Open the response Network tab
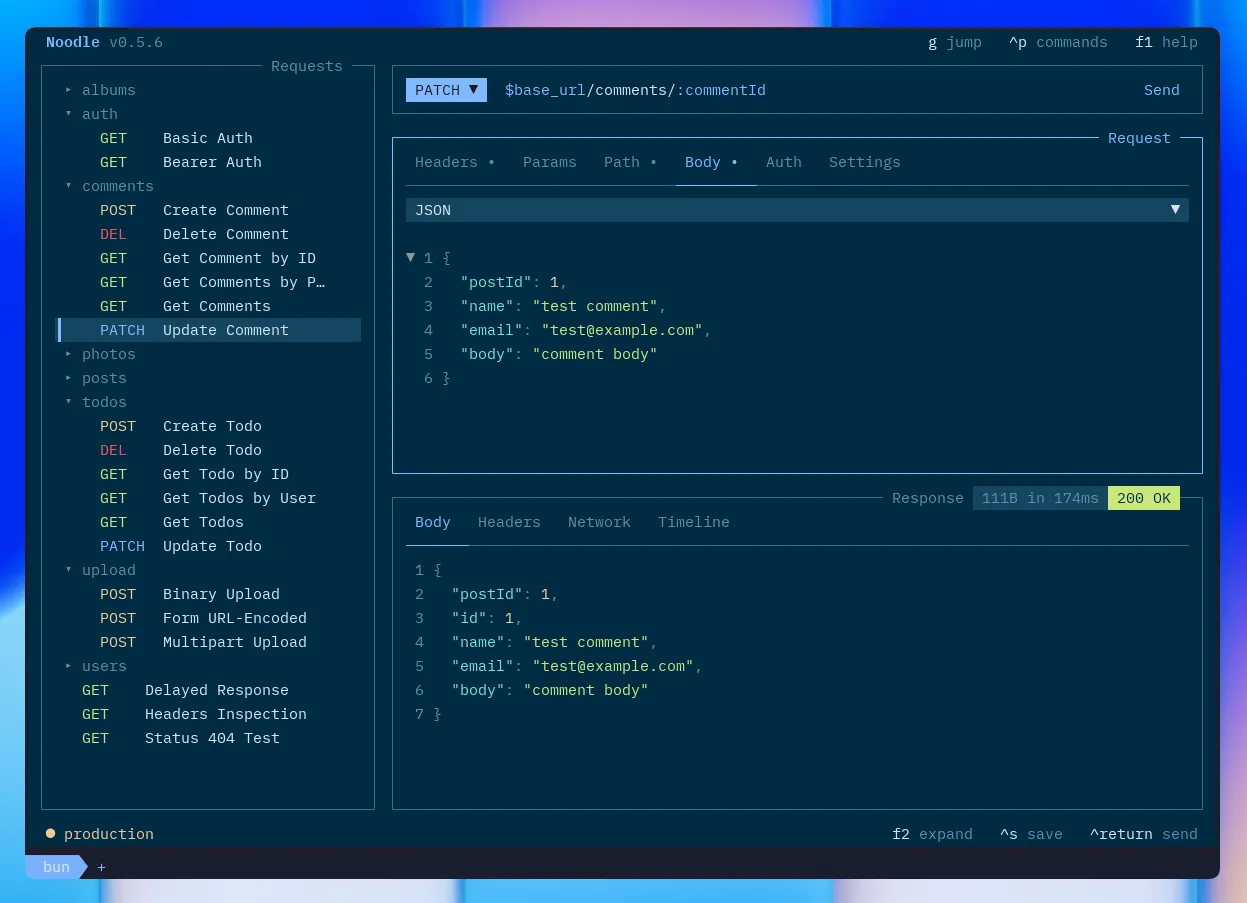The height and width of the screenshot is (903, 1247). click(599, 522)
